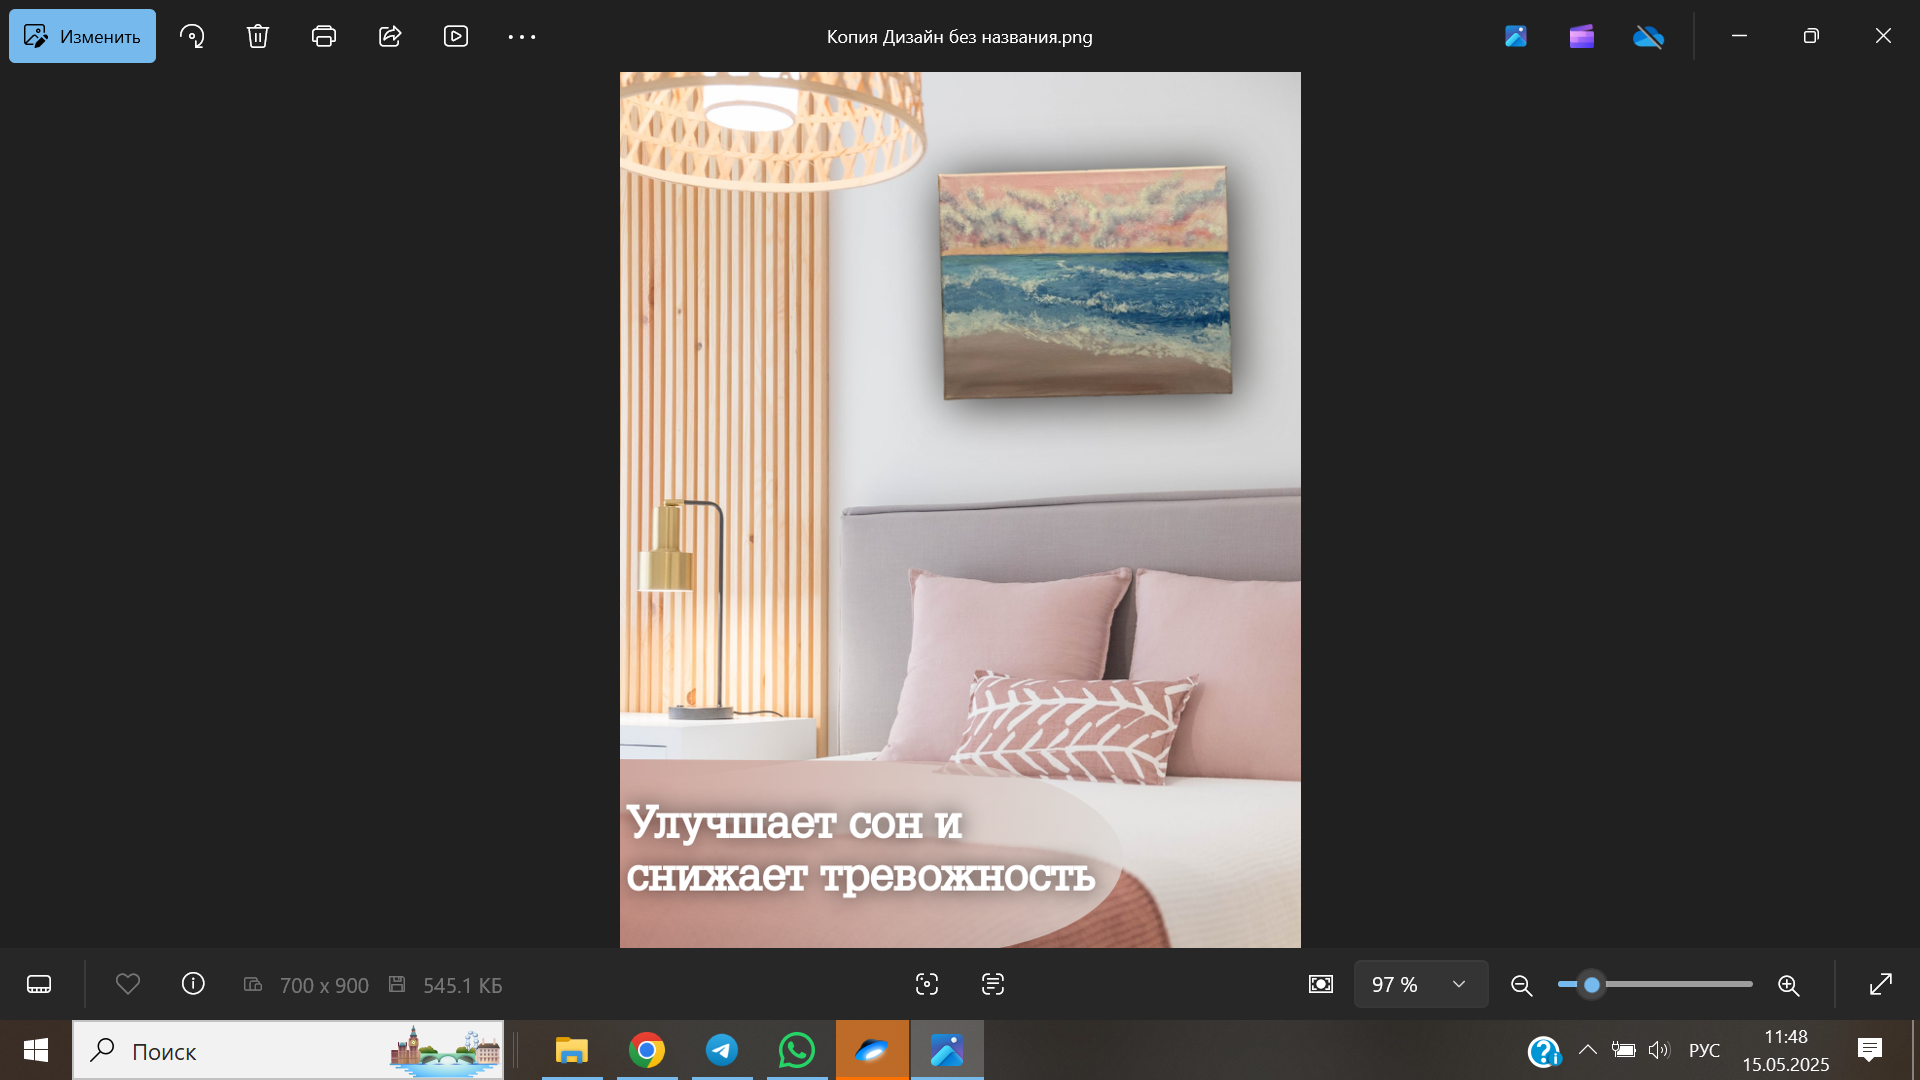1920x1080 pixels.
Task: Click the scan text icon
Action: [993, 985]
